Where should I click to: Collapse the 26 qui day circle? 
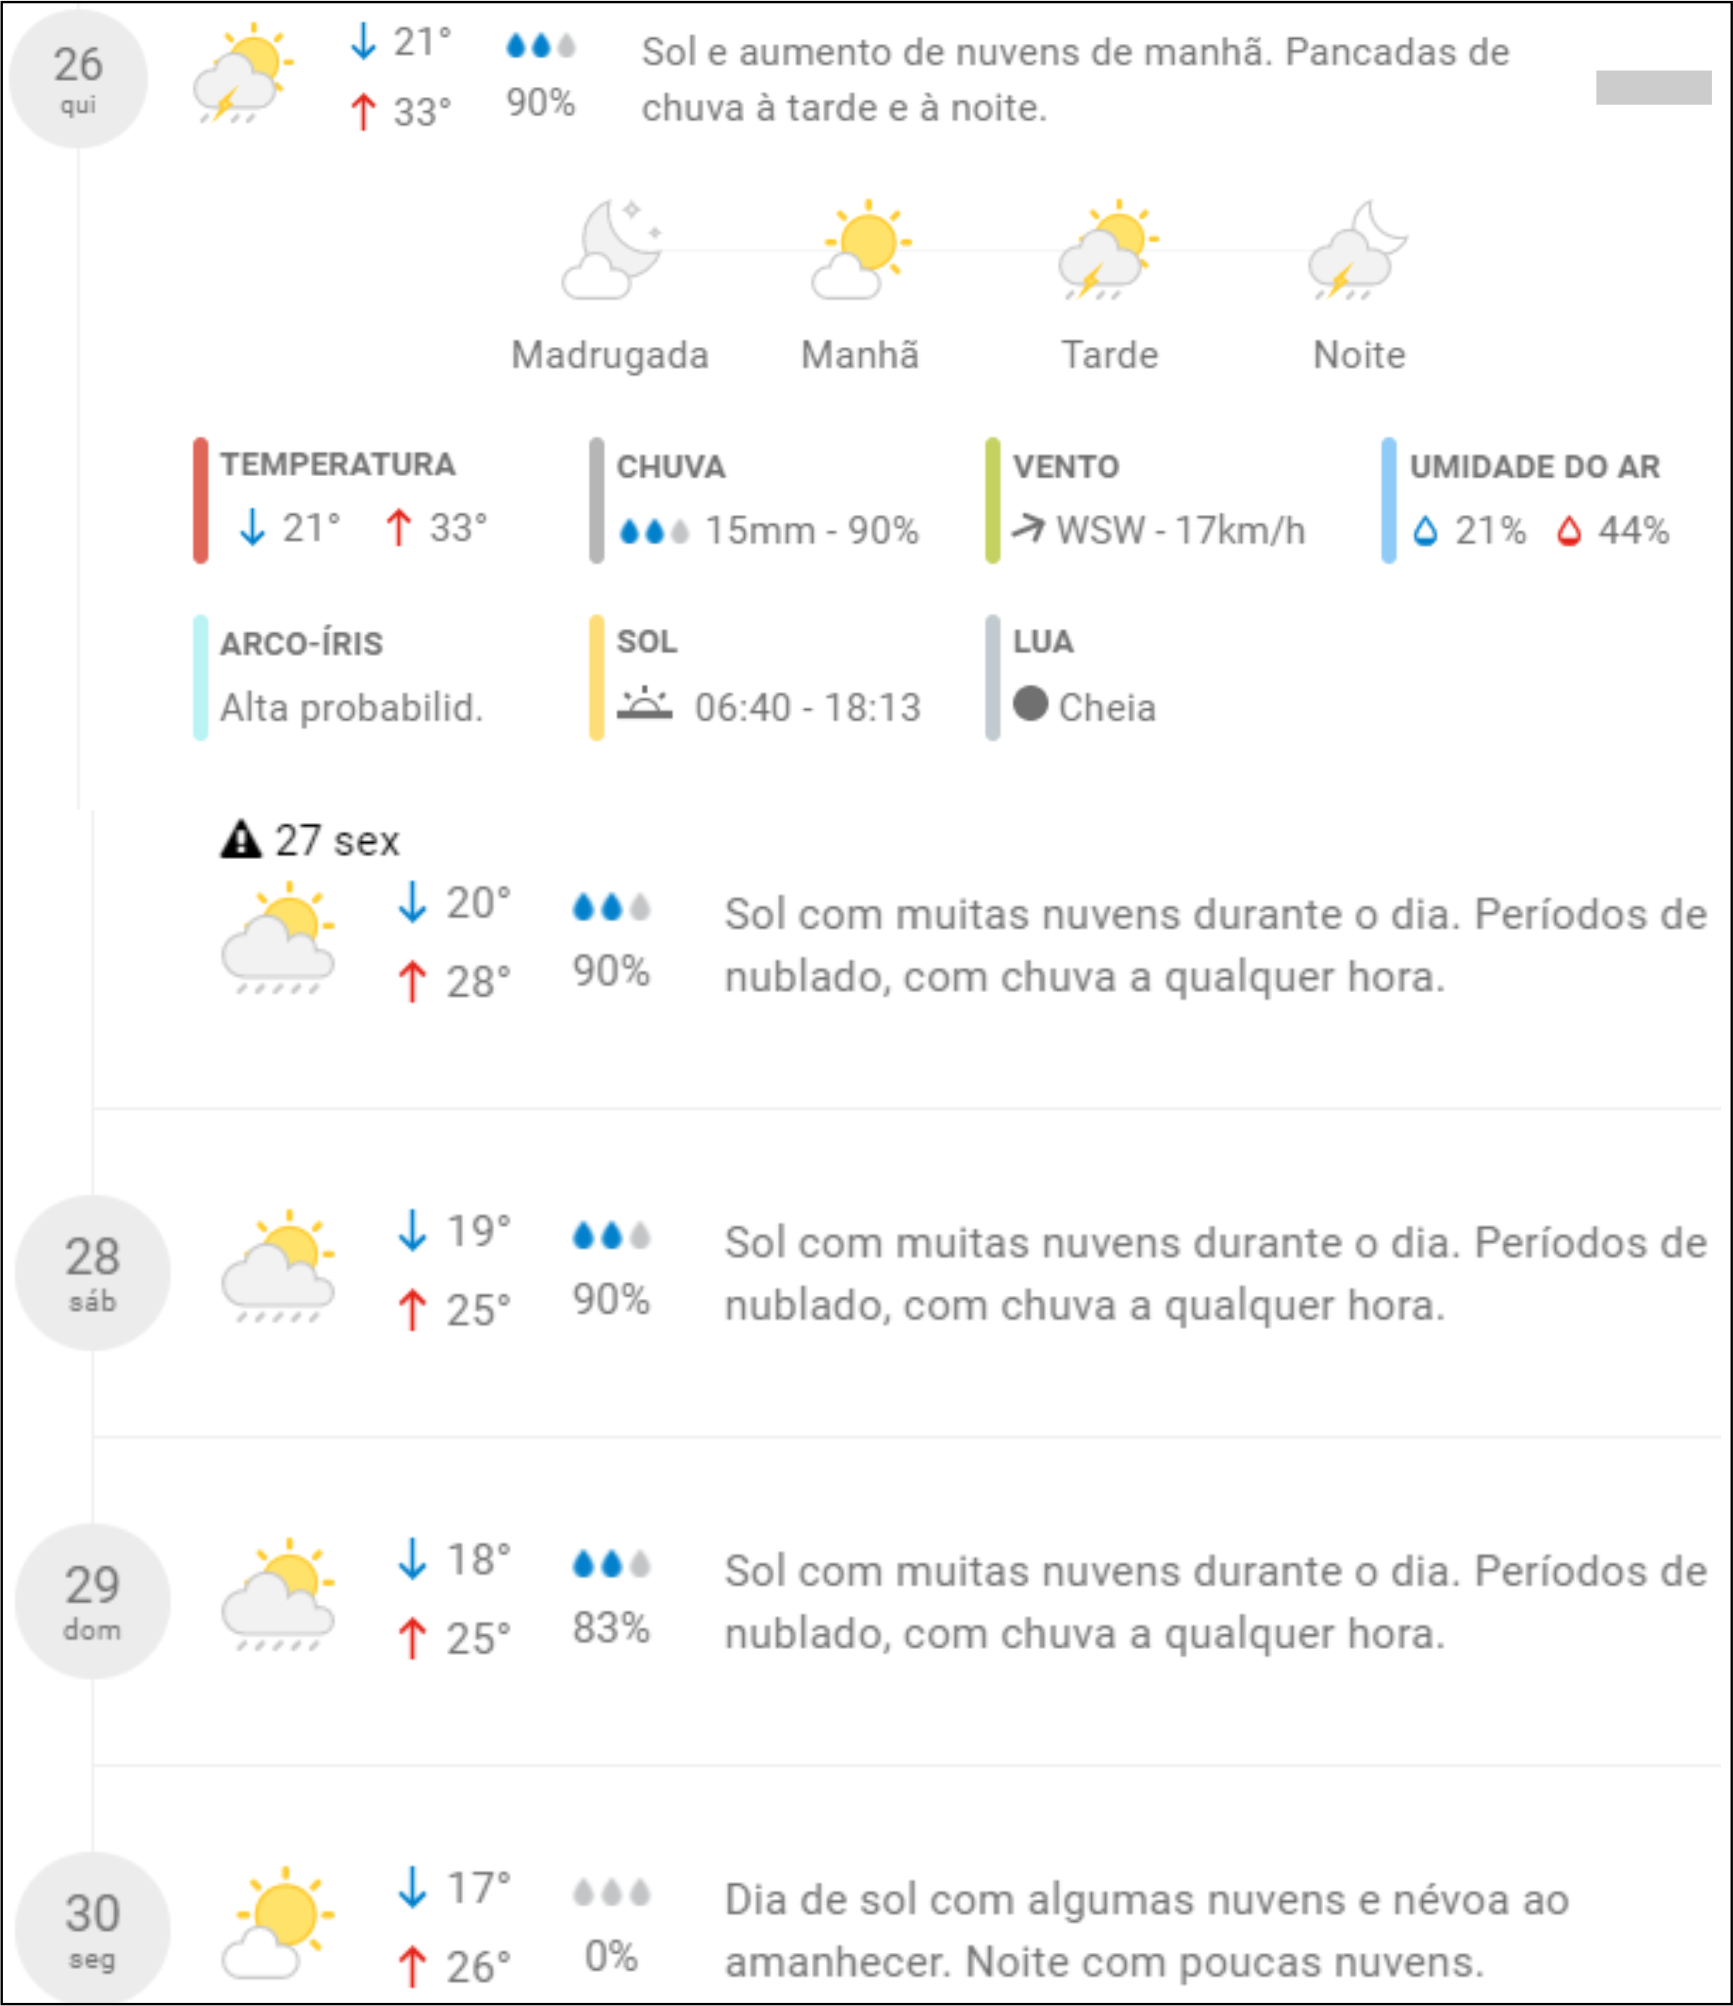(x=78, y=79)
